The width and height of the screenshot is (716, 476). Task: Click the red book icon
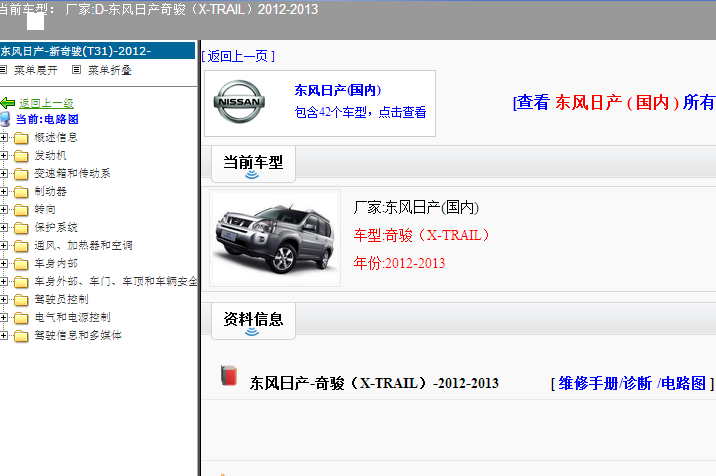229,376
